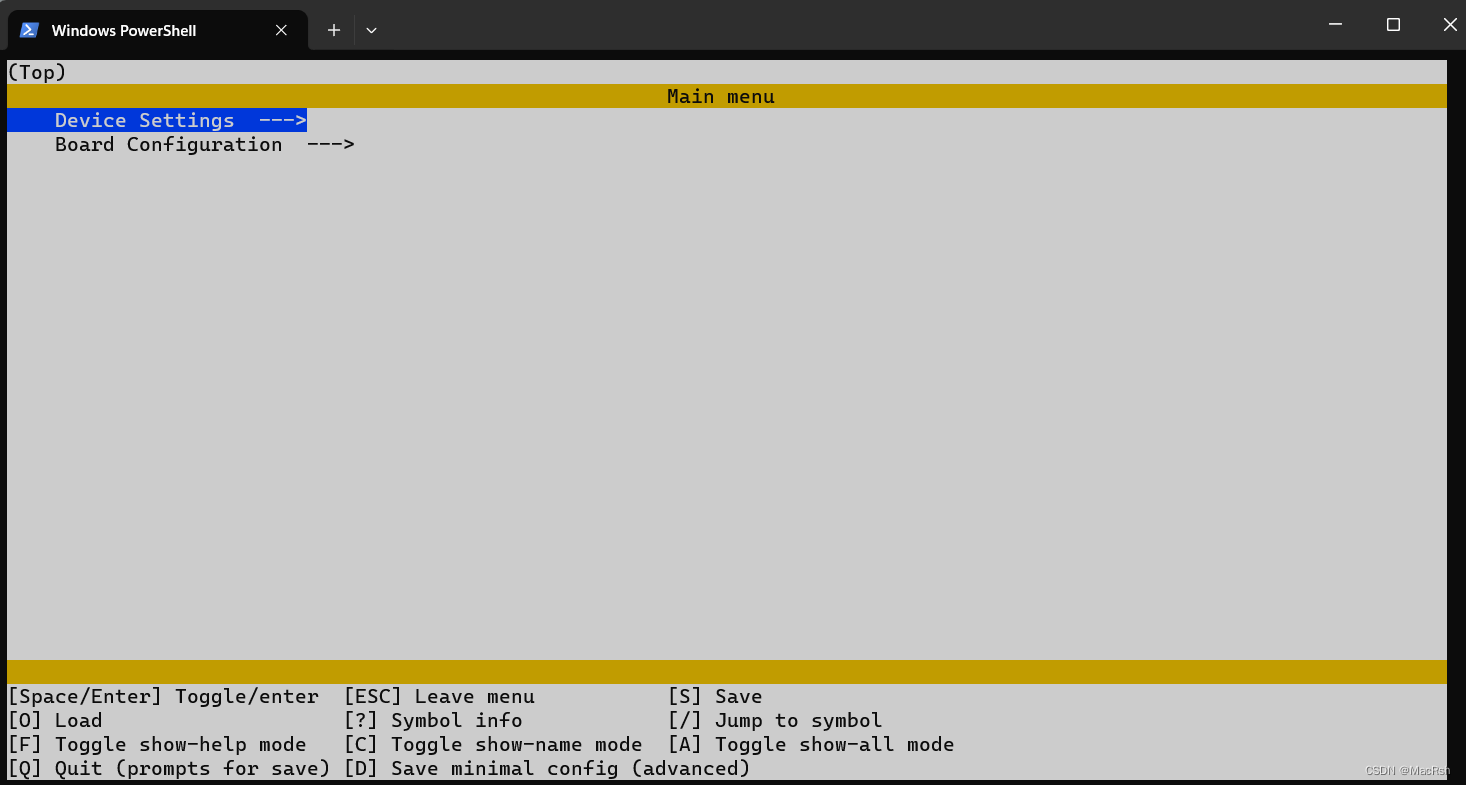Select the Device Settings menu entry
1466x785 pixels.
(x=145, y=120)
